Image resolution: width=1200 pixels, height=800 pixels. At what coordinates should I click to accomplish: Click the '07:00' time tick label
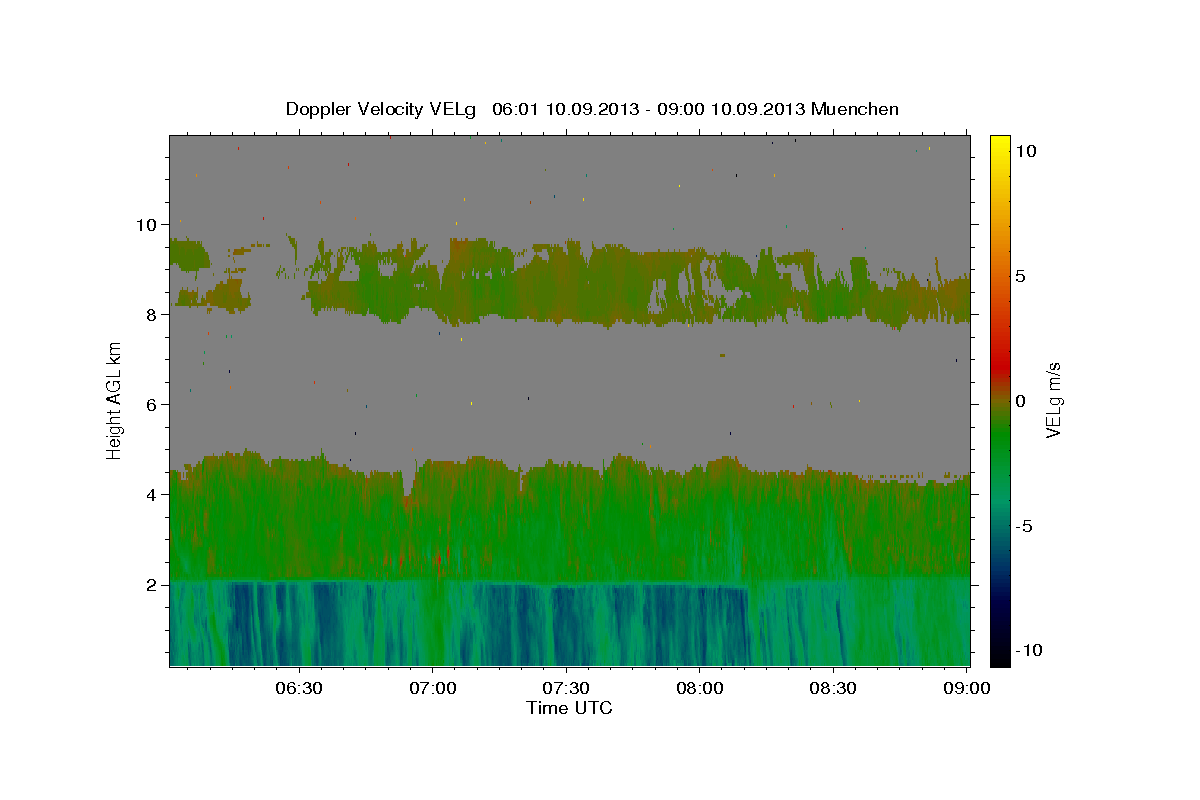[433, 688]
